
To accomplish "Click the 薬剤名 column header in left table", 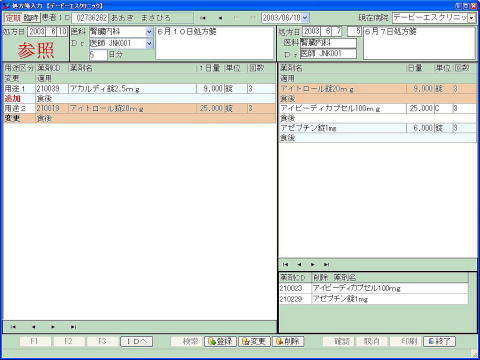I will (x=81, y=68).
